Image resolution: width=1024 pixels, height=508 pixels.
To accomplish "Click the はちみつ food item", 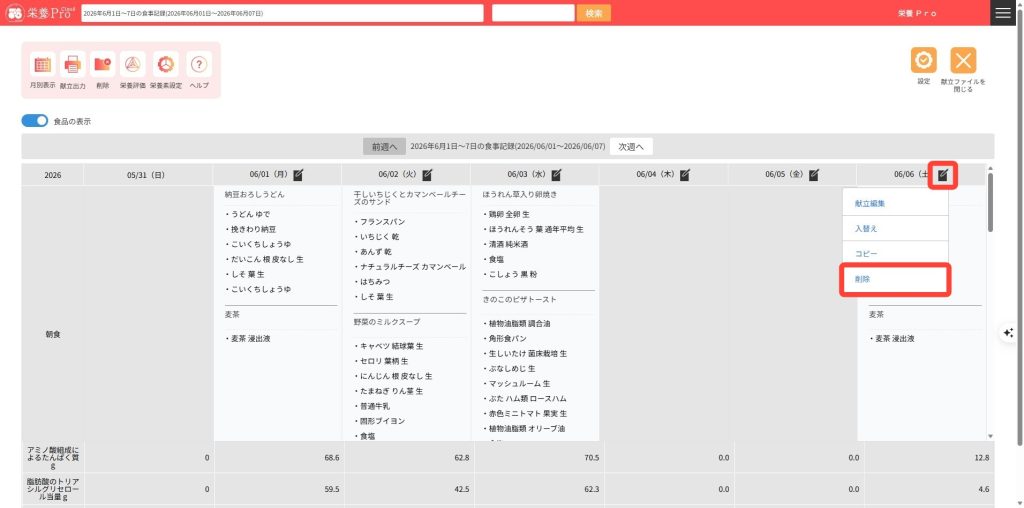I will click(372, 282).
